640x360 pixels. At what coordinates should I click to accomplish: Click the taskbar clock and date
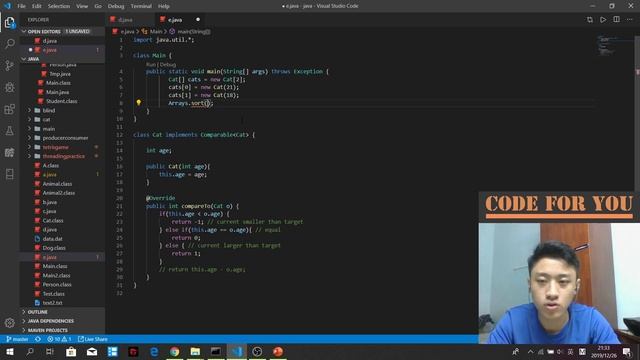[x=604, y=351]
